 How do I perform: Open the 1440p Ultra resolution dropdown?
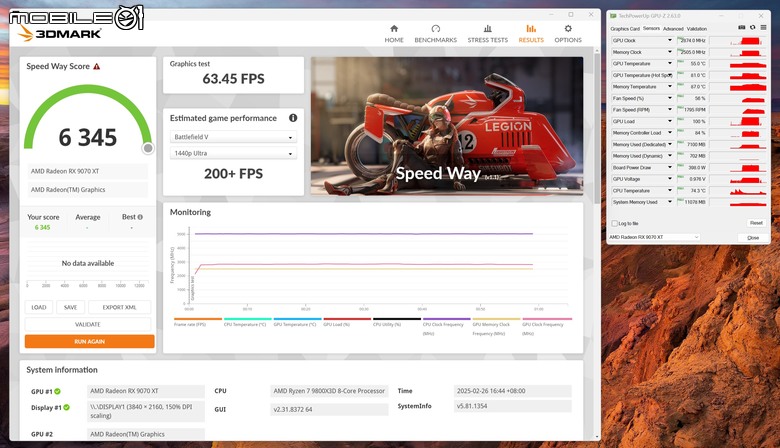pyautogui.click(x=233, y=153)
